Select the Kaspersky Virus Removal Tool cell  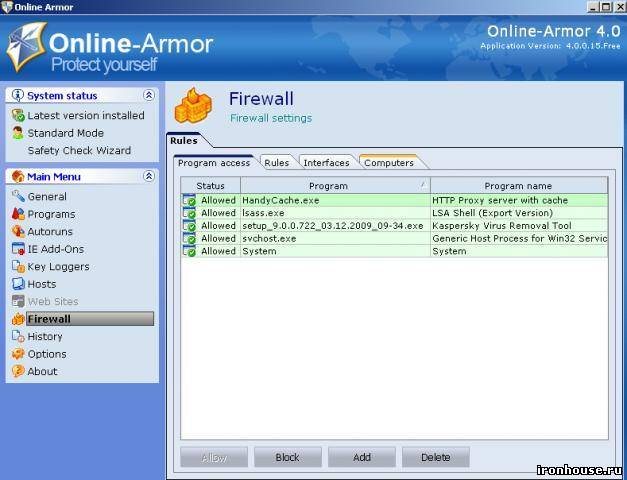pyautogui.click(x=519, y=226)
